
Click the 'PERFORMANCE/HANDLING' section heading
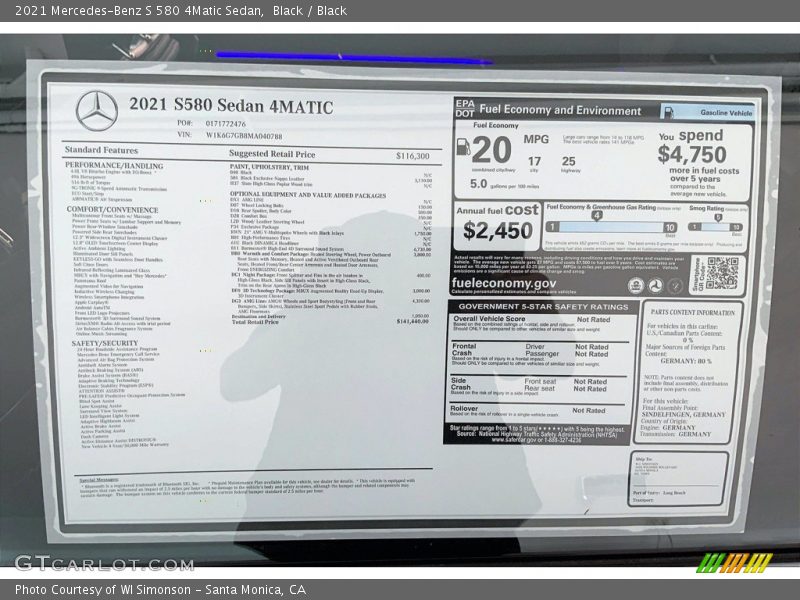[x=114, y=166]
